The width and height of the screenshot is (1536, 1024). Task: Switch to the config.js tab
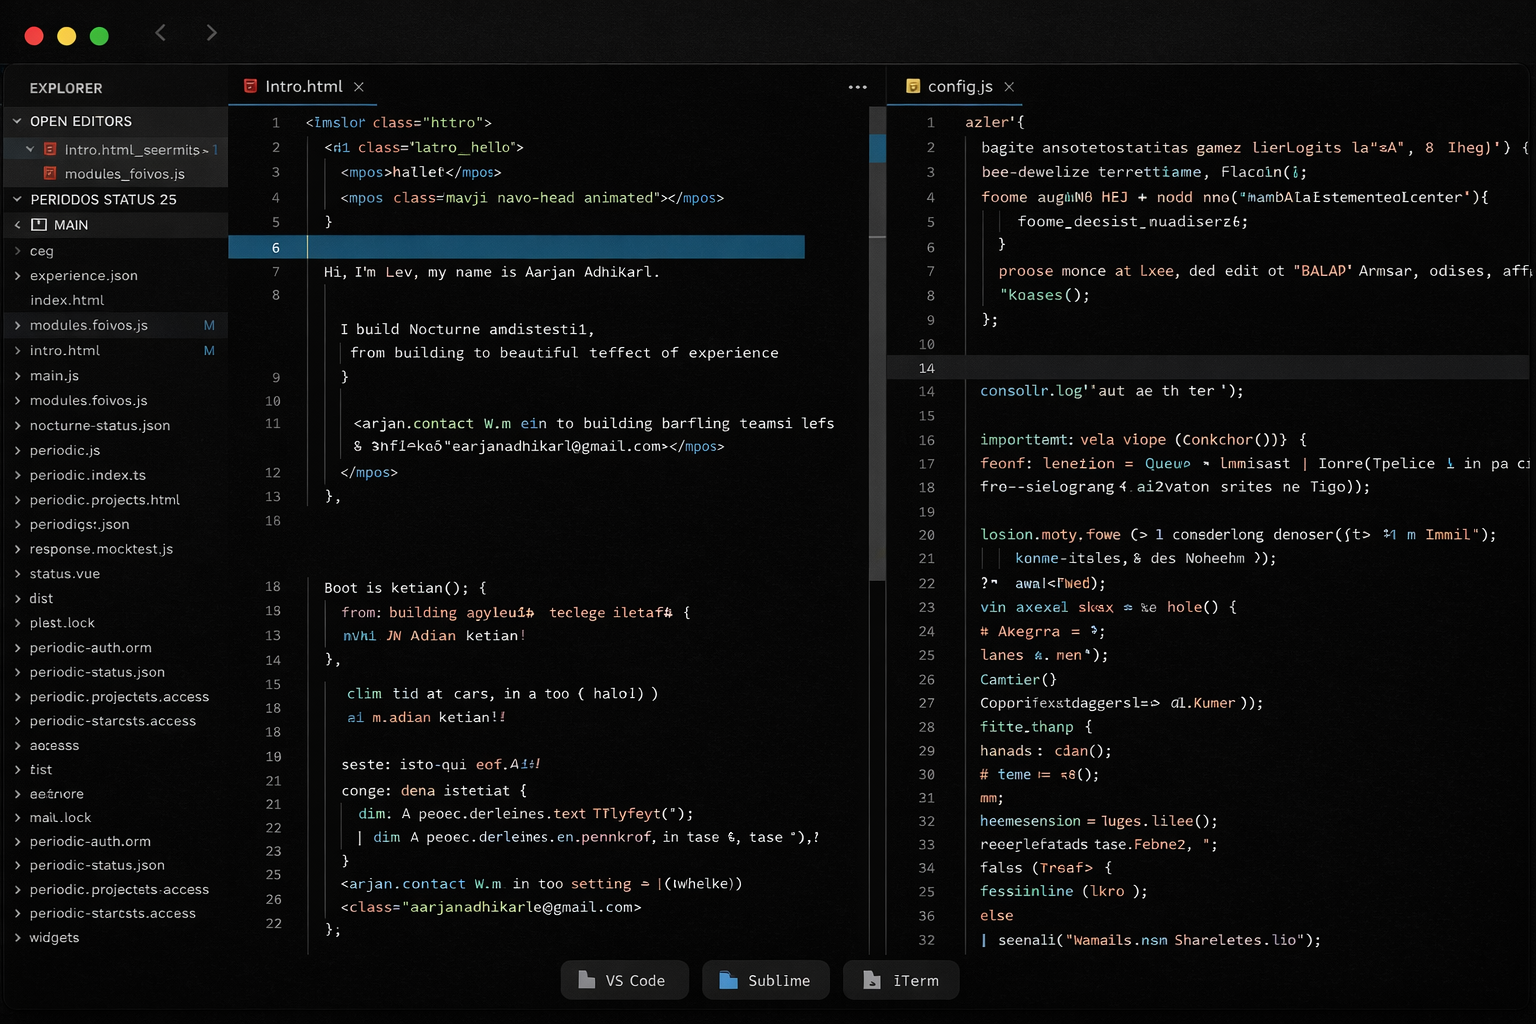959,87
